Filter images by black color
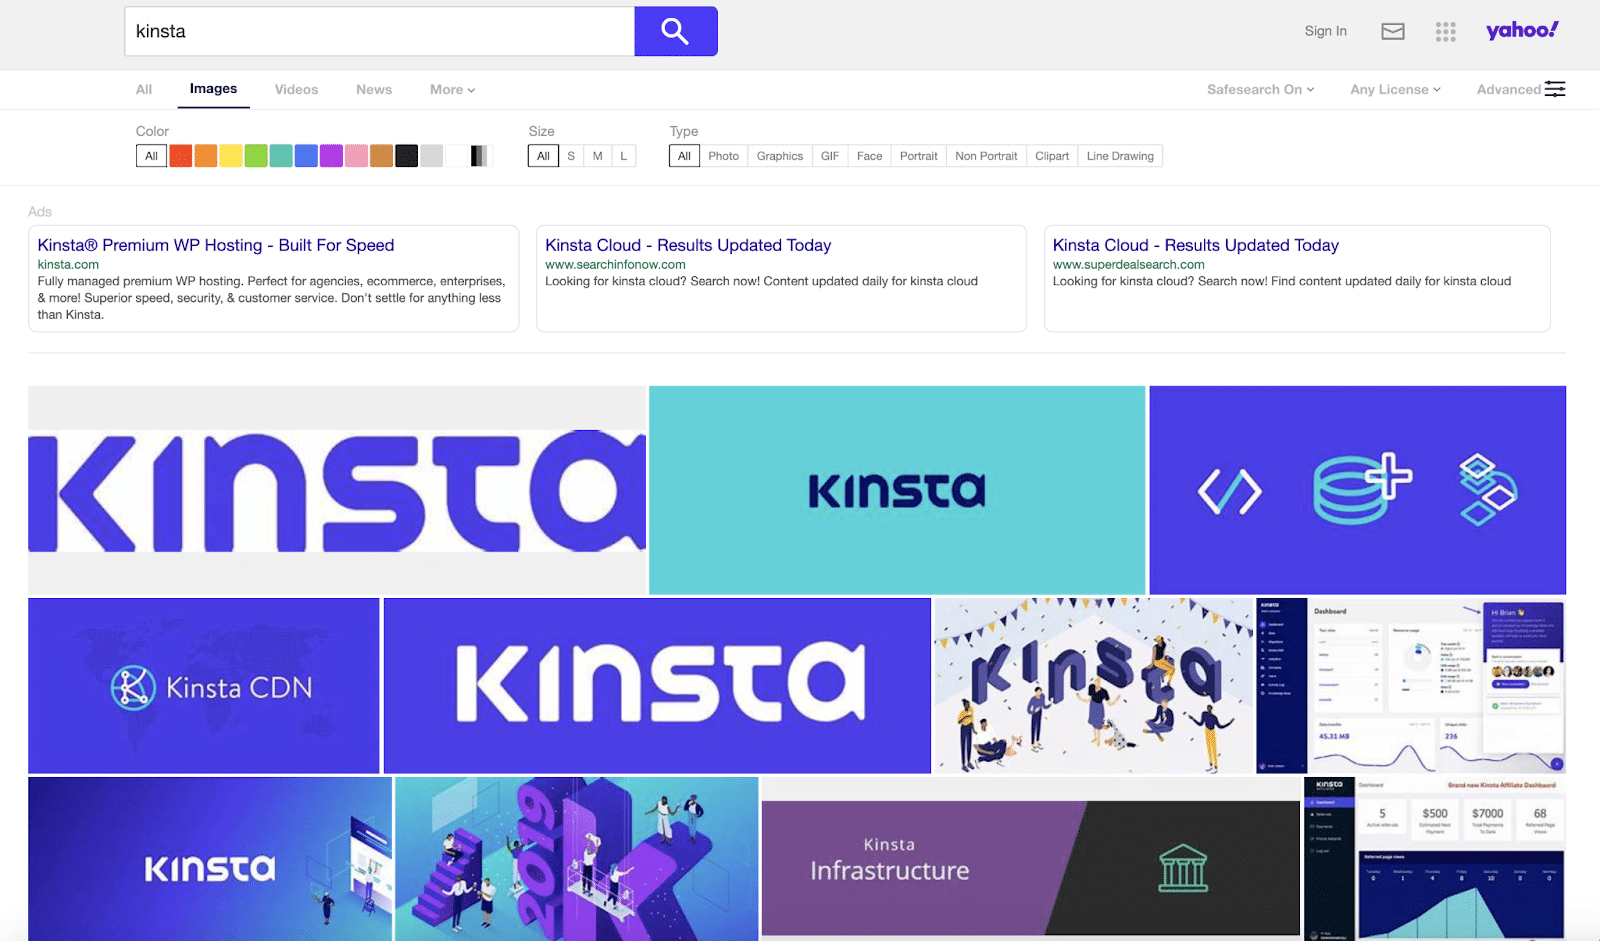1600x941 pixels. (x=406, y=156)
